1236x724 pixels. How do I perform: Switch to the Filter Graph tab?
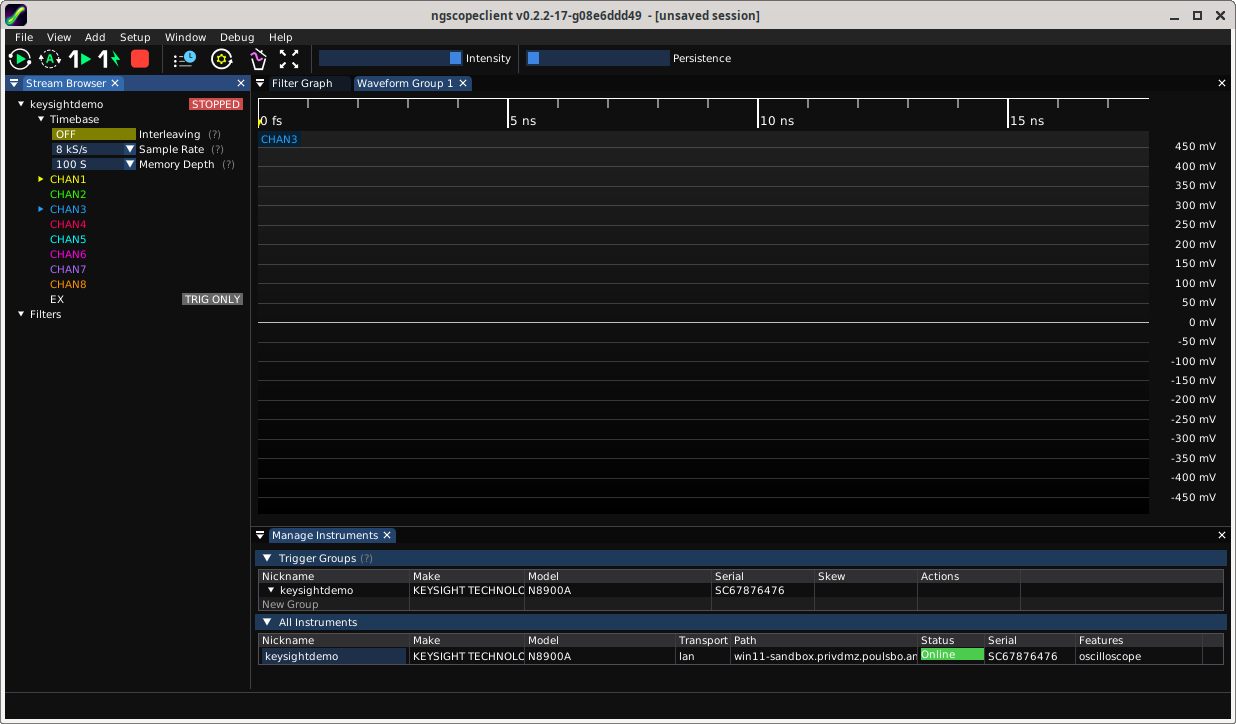point(302,83)
